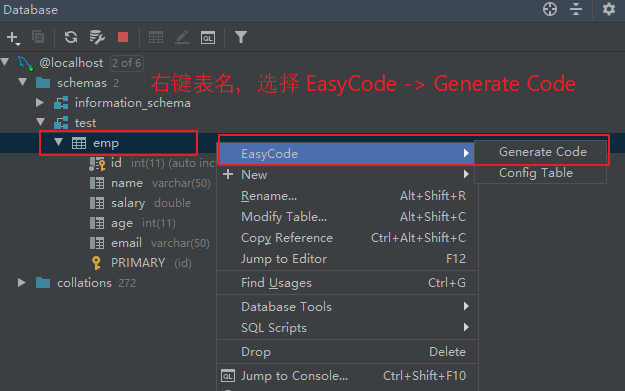This screenshot has width=625, height=391.
Task: Click the red Stop square icon
Action: point(123,37)
